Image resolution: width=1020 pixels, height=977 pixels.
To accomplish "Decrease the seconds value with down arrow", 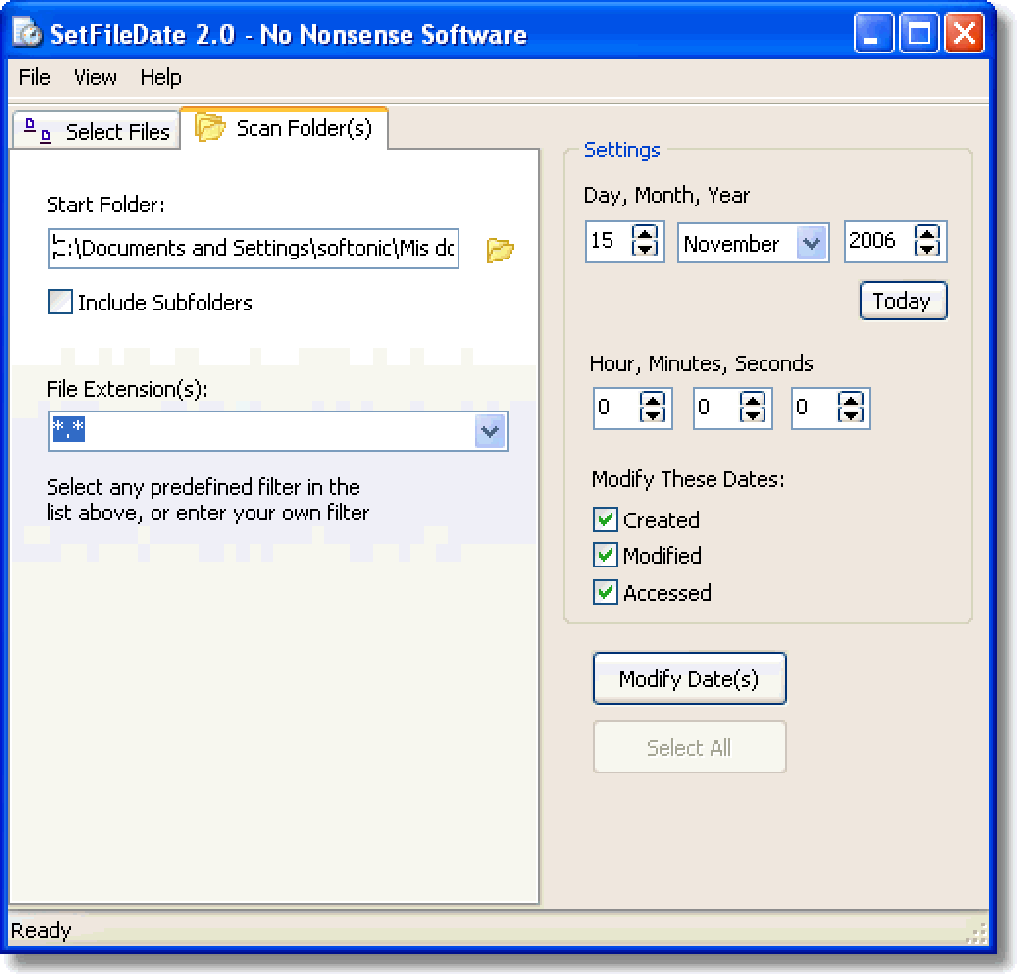I will [x=851, y=415].
